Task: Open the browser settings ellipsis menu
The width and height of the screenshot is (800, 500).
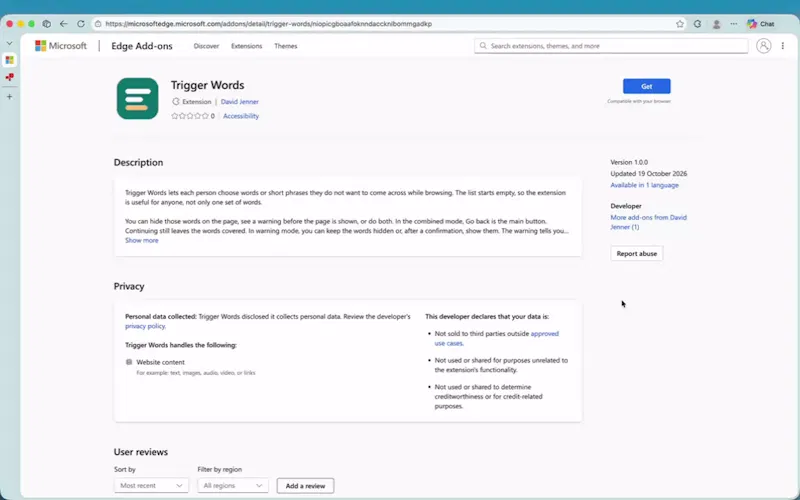Action: point(734,24)
